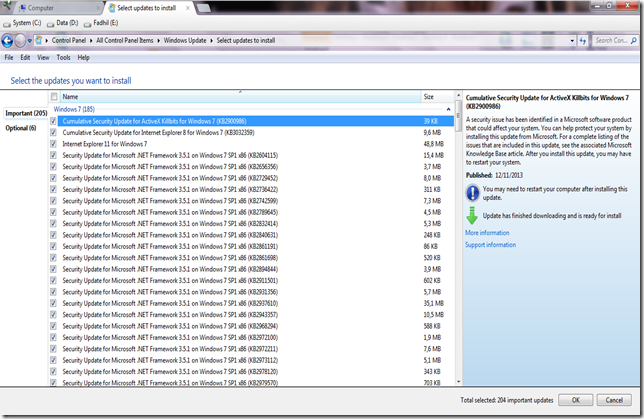Click the Control Panel breadcrumb
The width and height of the screenshot is (644, 419).
point(69,41)
